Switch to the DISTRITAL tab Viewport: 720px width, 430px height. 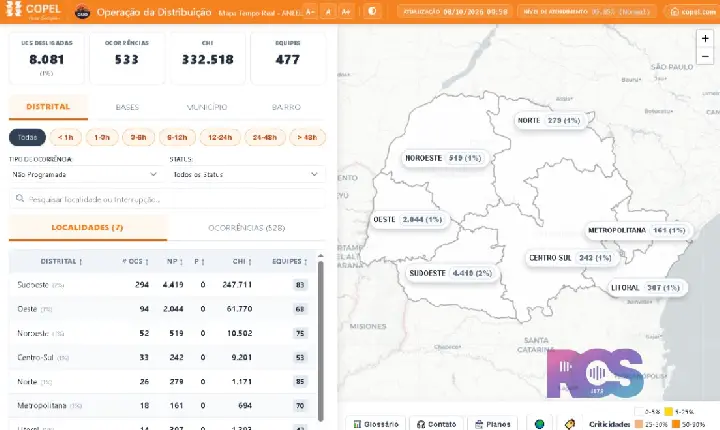pos(48,107)
